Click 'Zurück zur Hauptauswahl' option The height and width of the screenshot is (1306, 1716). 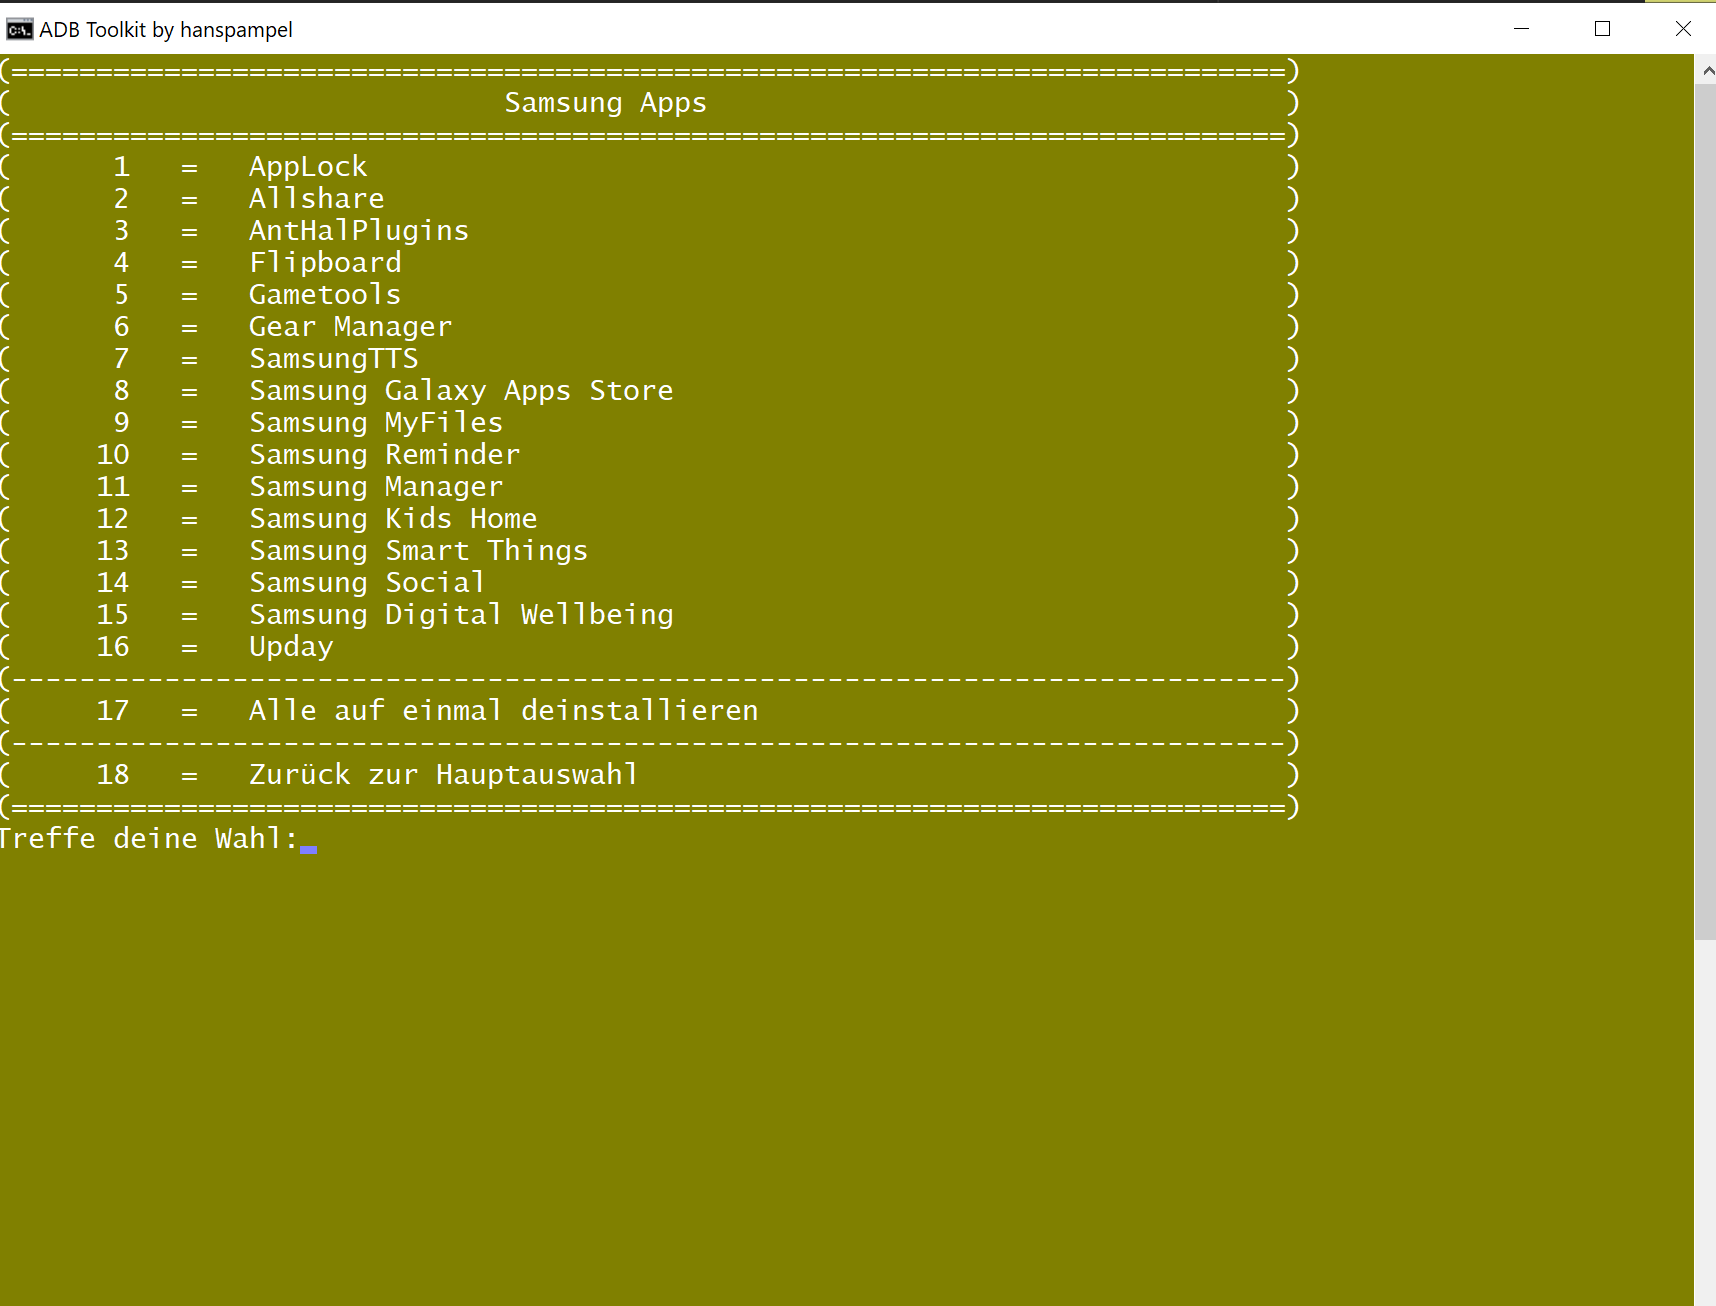coord(444,775)
